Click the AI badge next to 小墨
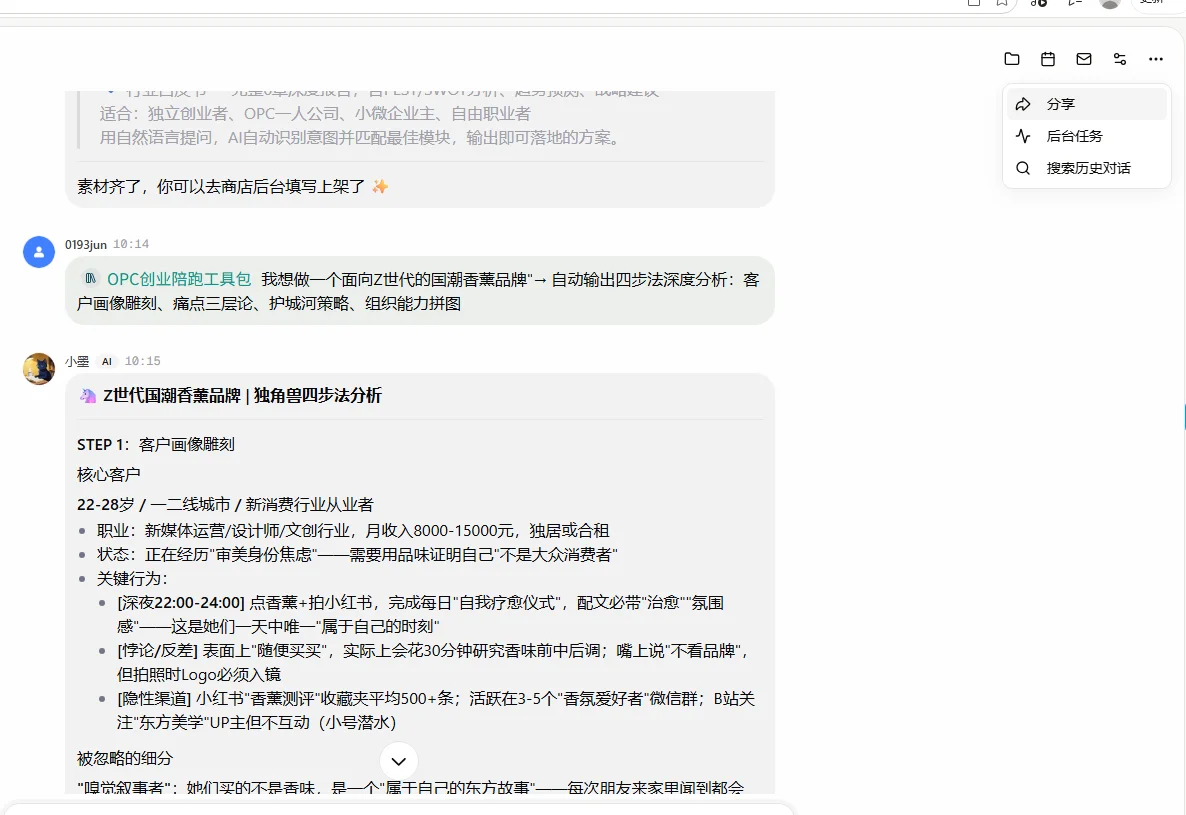Viewport: 1186px width, 815px height. click(x=107, y=361)
